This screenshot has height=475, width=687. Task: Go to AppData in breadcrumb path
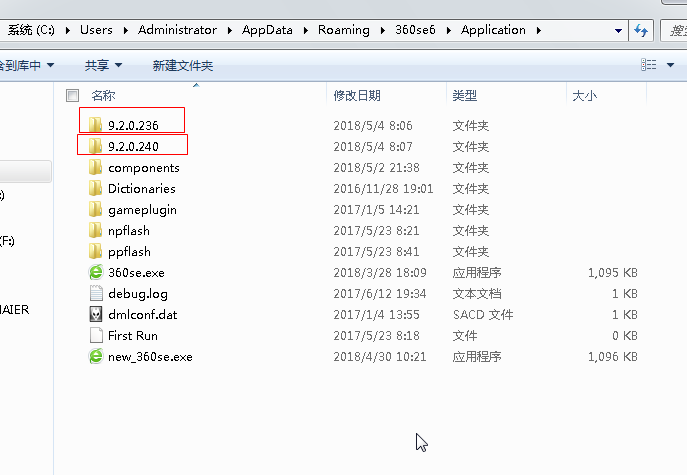click(x=267, y=30)
